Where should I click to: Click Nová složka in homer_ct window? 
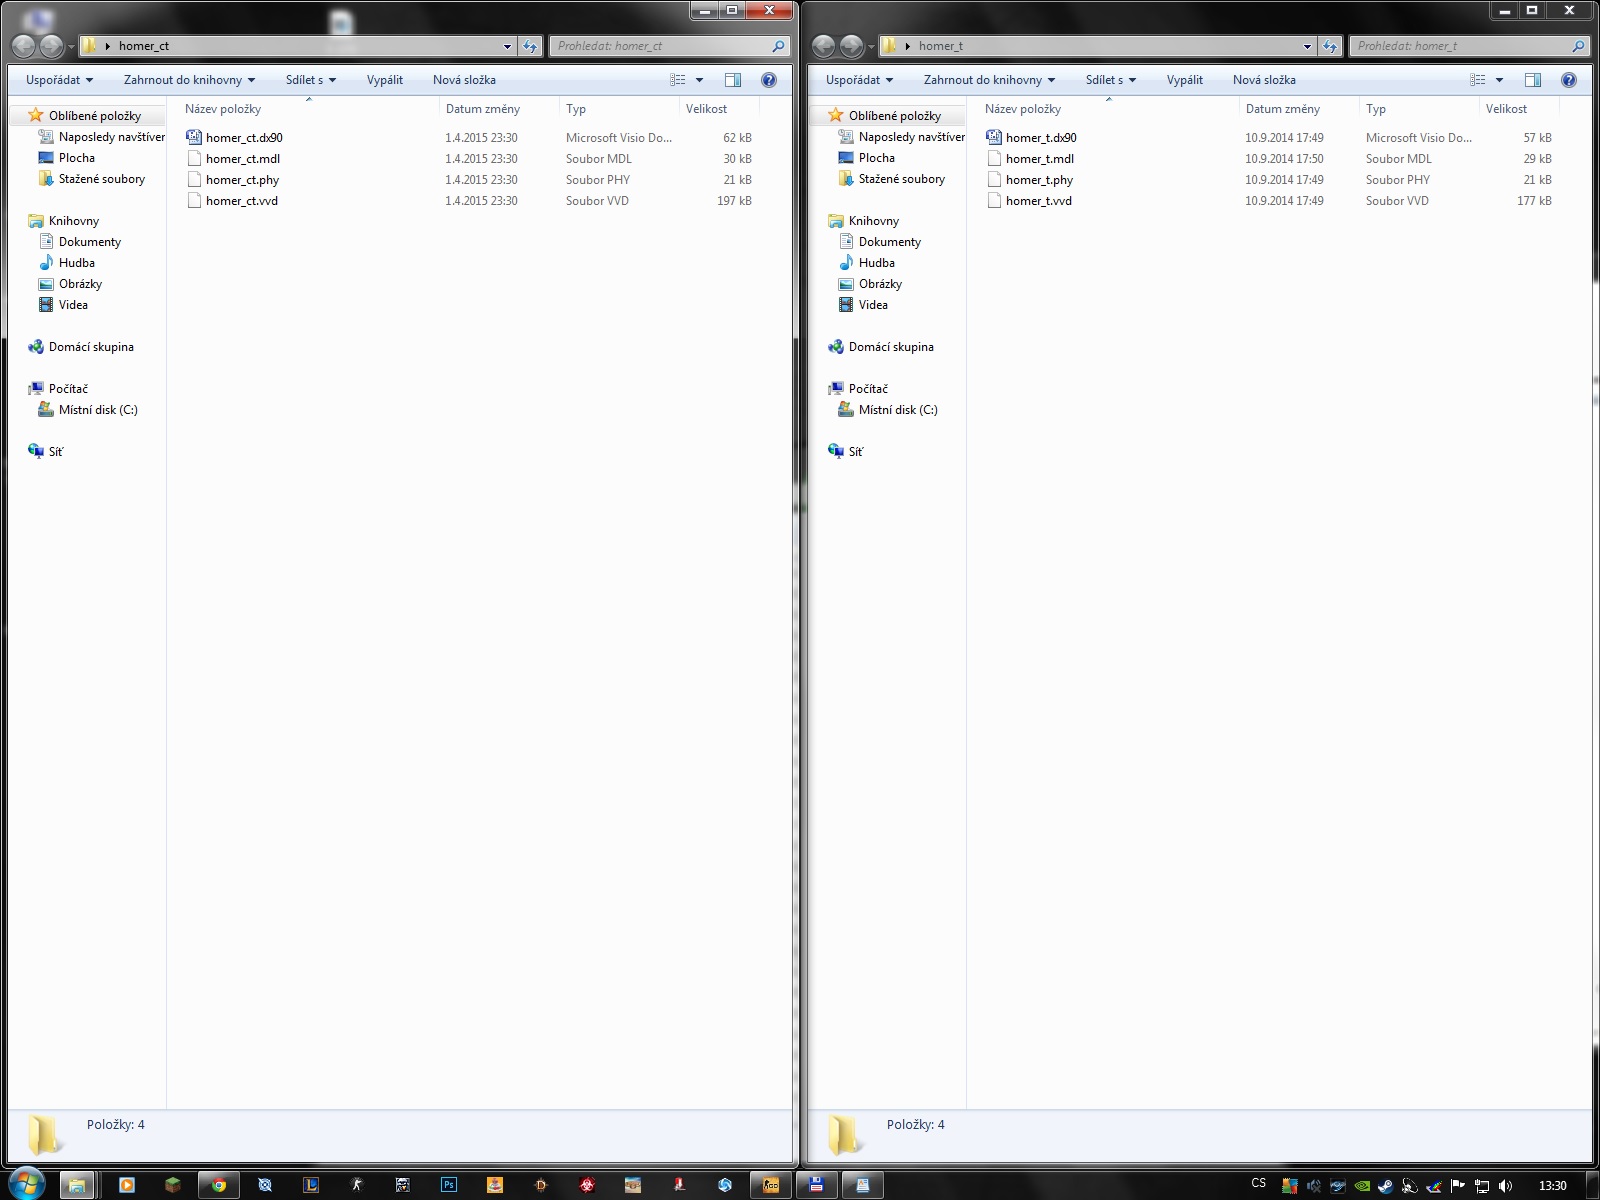tap(464, 80)
